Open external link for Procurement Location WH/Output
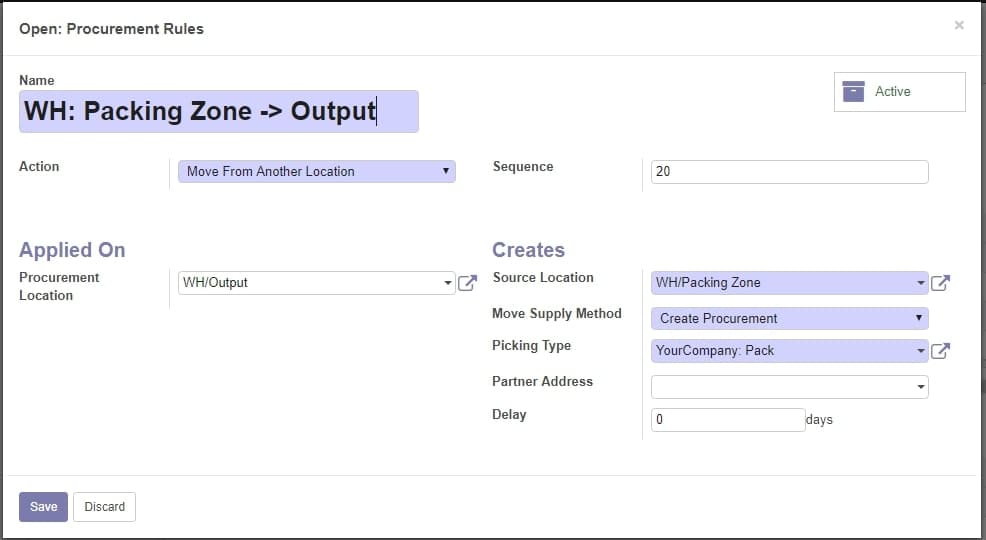The image size is (986, 540). click(x=467, y=283)
